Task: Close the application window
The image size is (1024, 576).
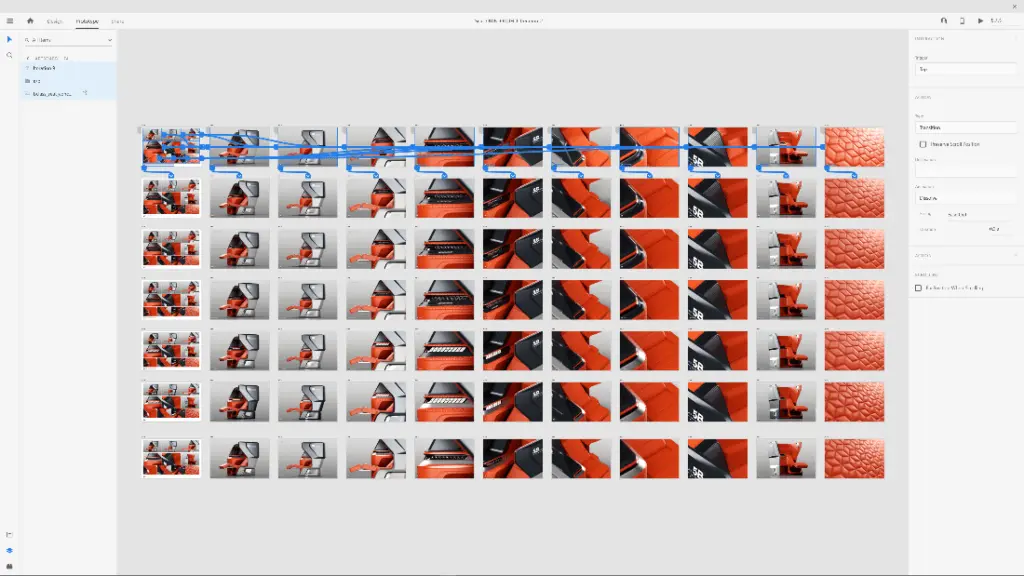Action: 1014,6
